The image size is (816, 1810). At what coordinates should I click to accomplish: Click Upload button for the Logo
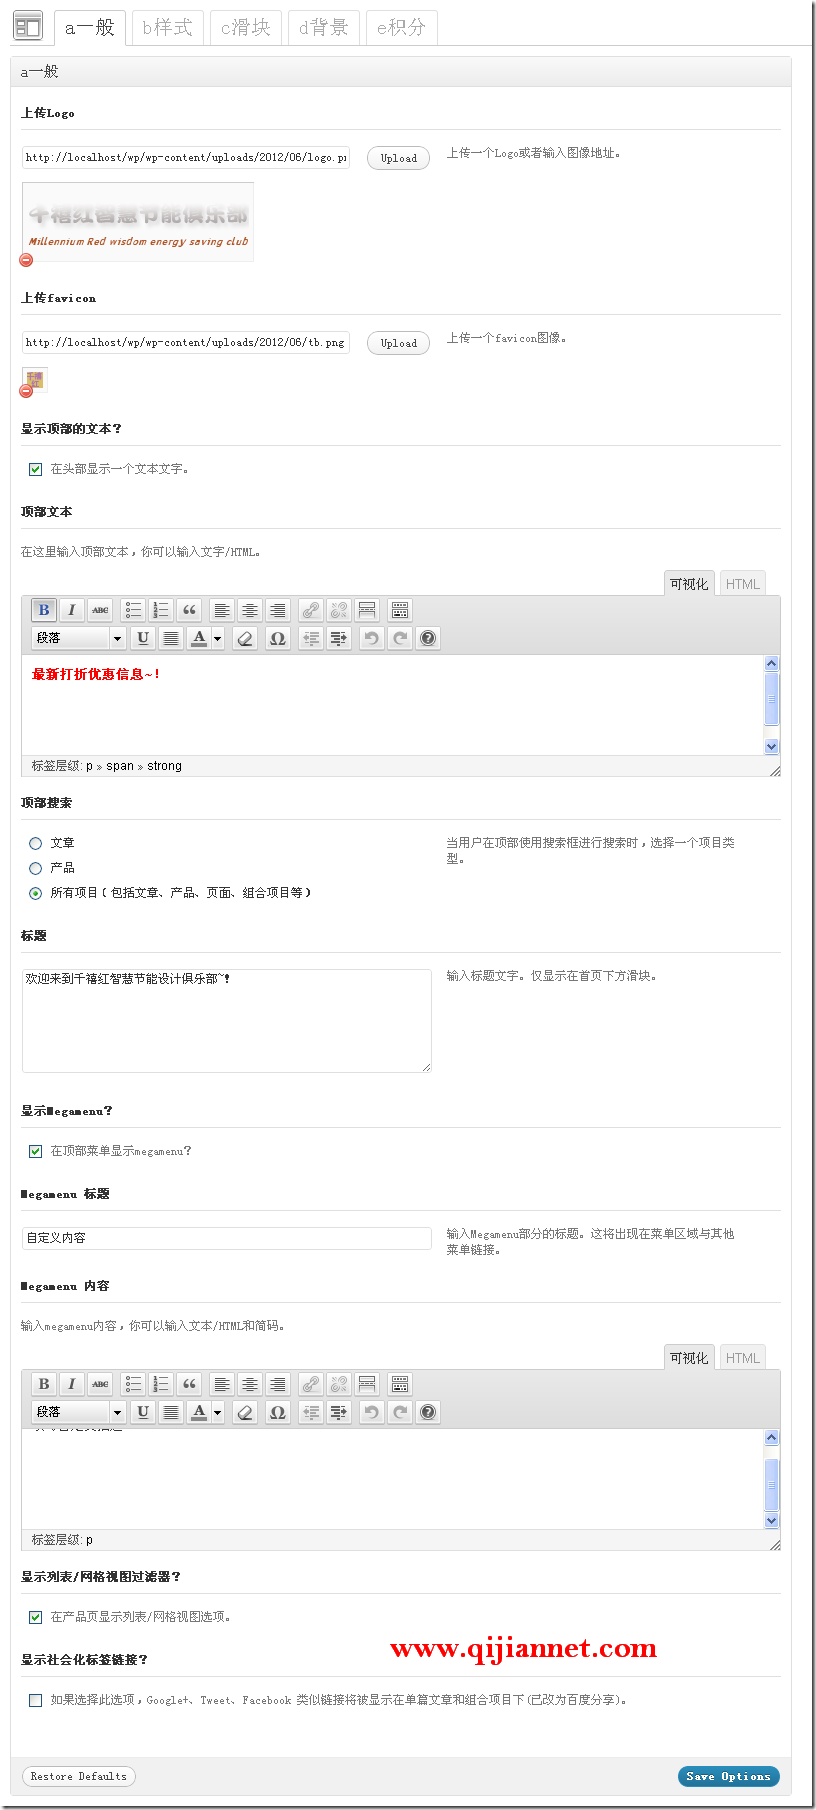click(399, 158)
